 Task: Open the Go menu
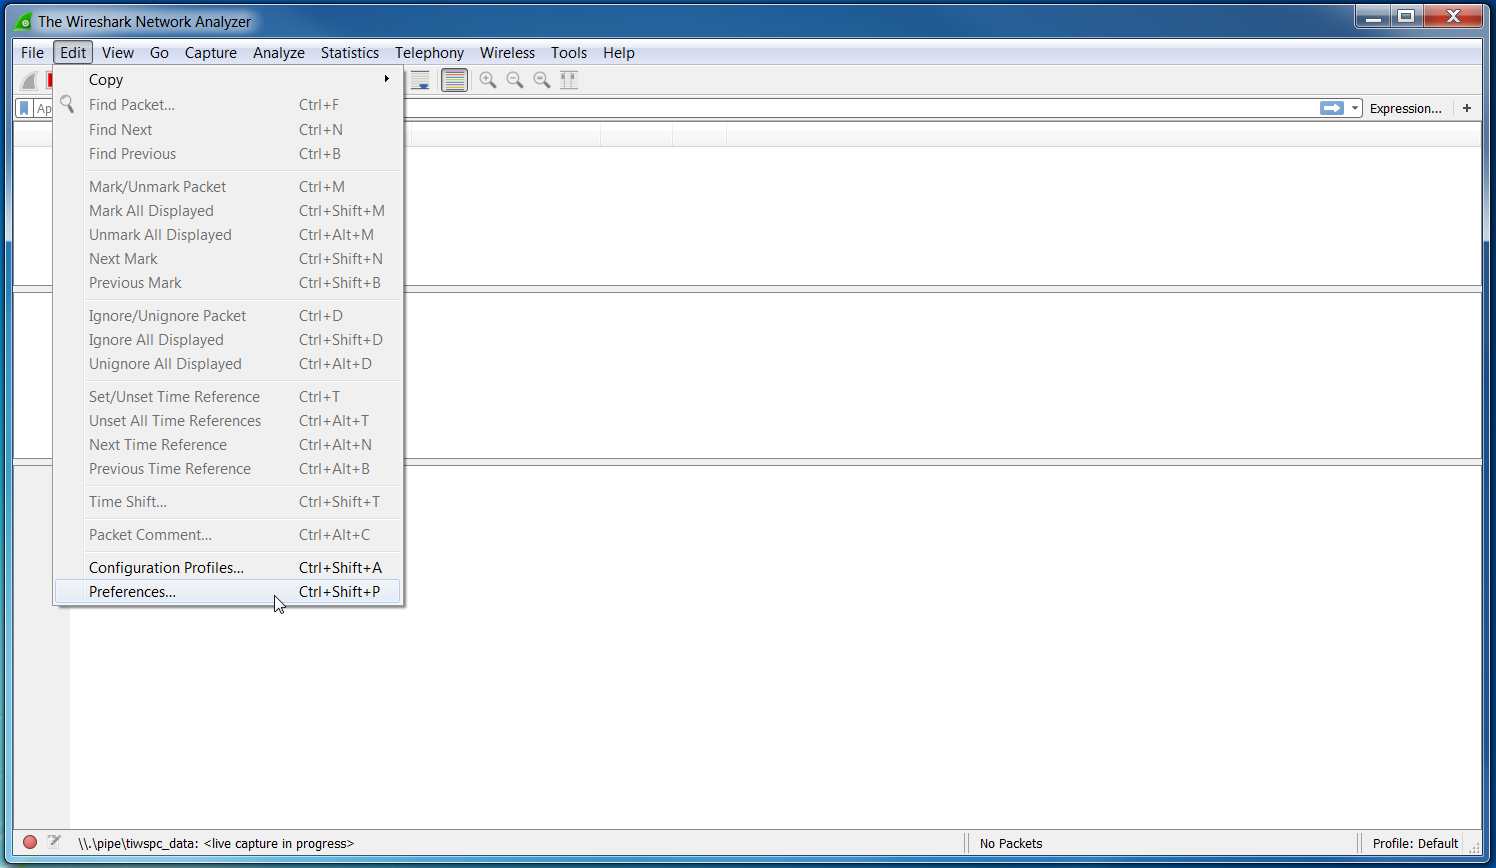(x=159, y=53)
